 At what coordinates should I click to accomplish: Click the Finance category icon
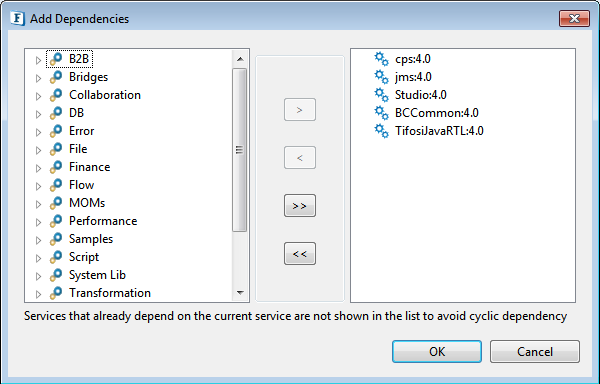(x=56, y=167)
